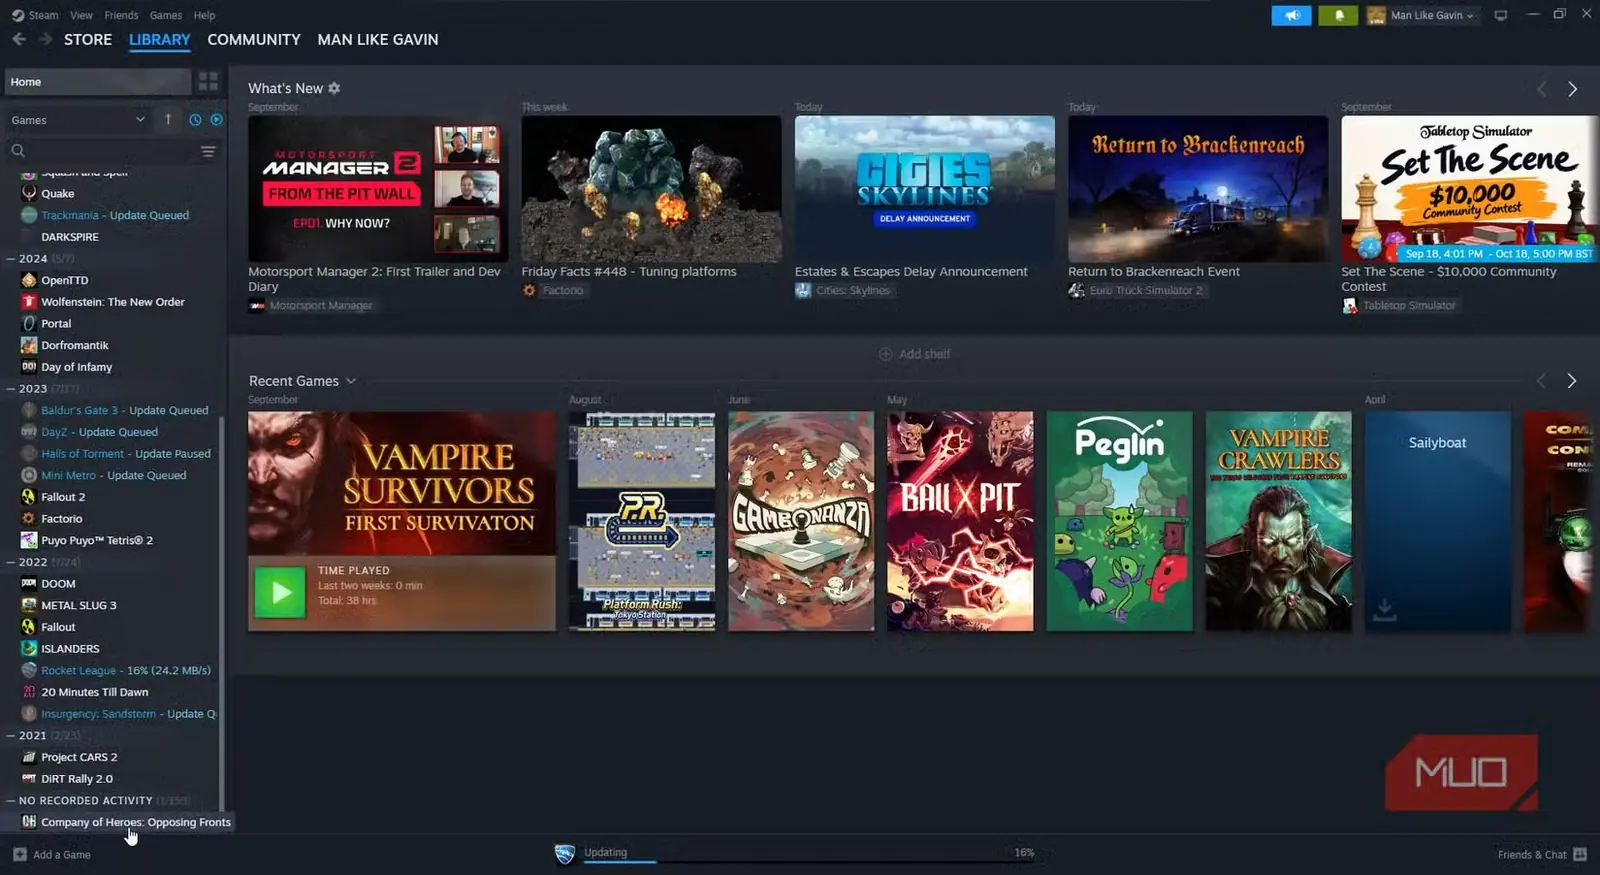Toggle the sort-by-recent clock filter
Image resolution: width=1600 pixels, height=875 pixels.
point(195,120)
